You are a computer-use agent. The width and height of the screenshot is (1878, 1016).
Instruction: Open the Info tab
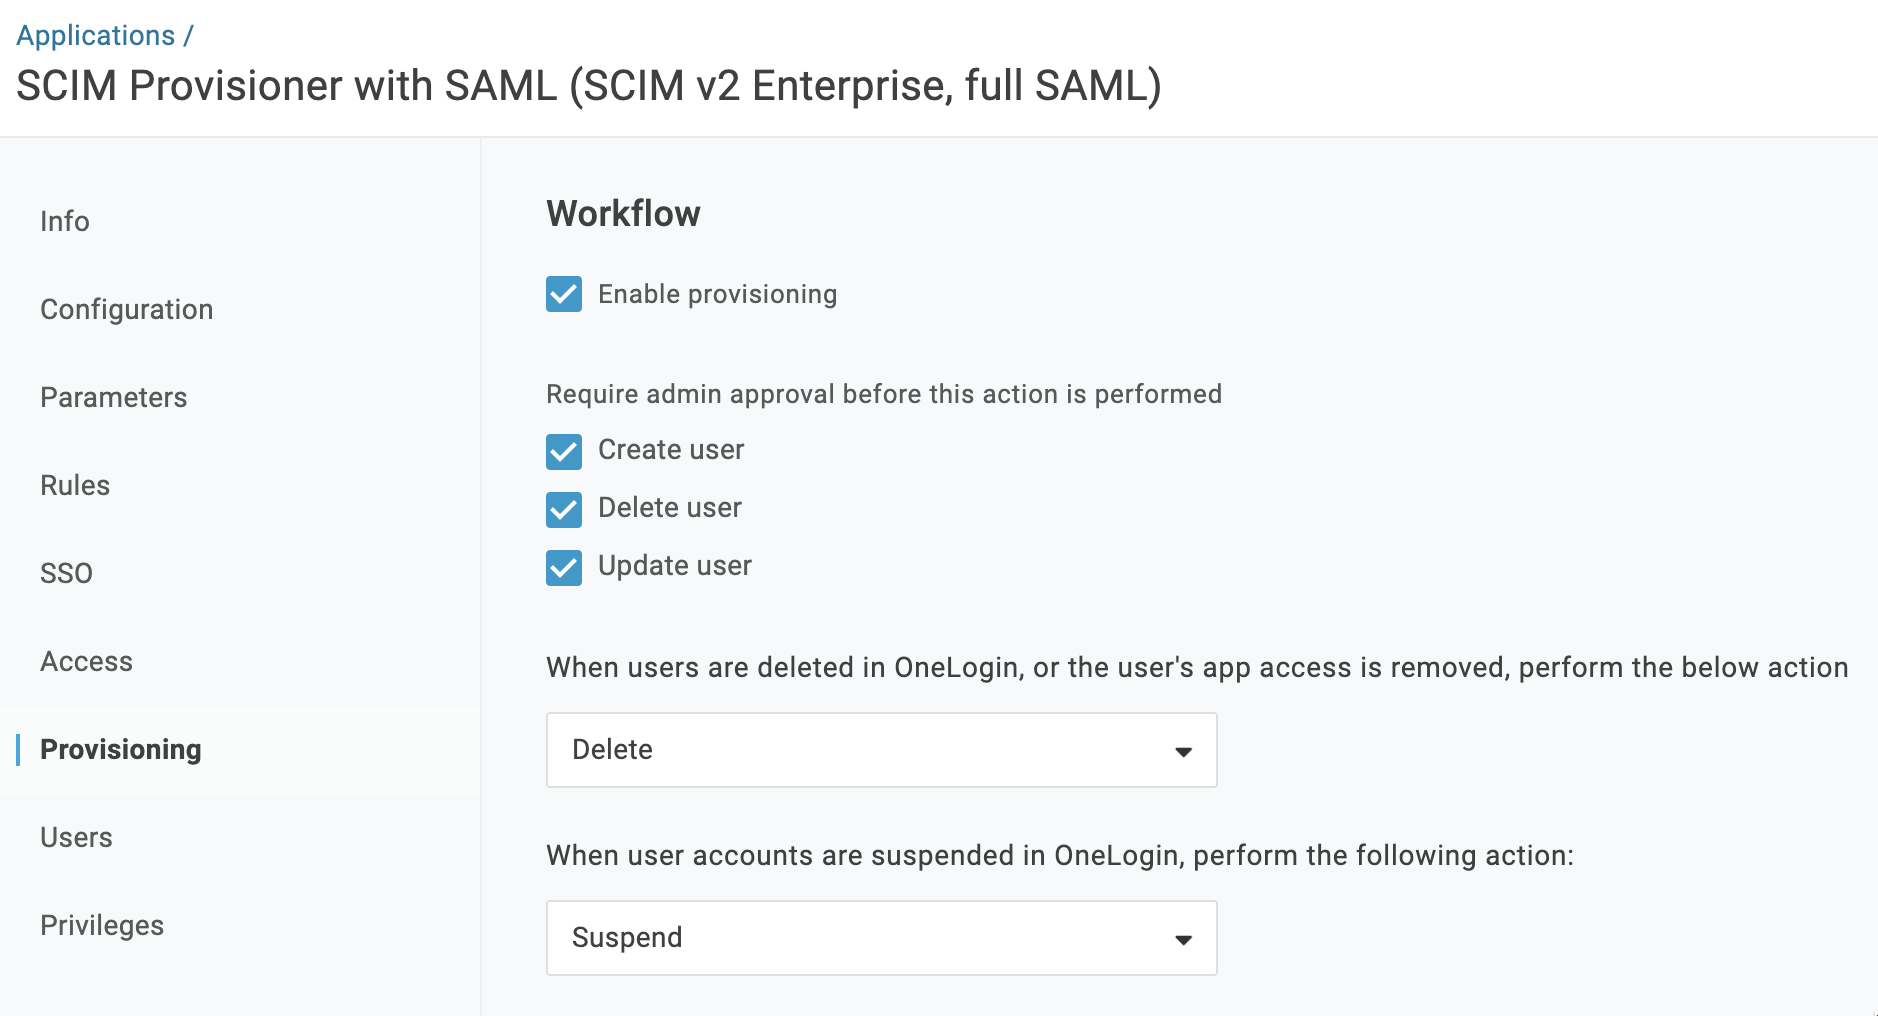65,221
